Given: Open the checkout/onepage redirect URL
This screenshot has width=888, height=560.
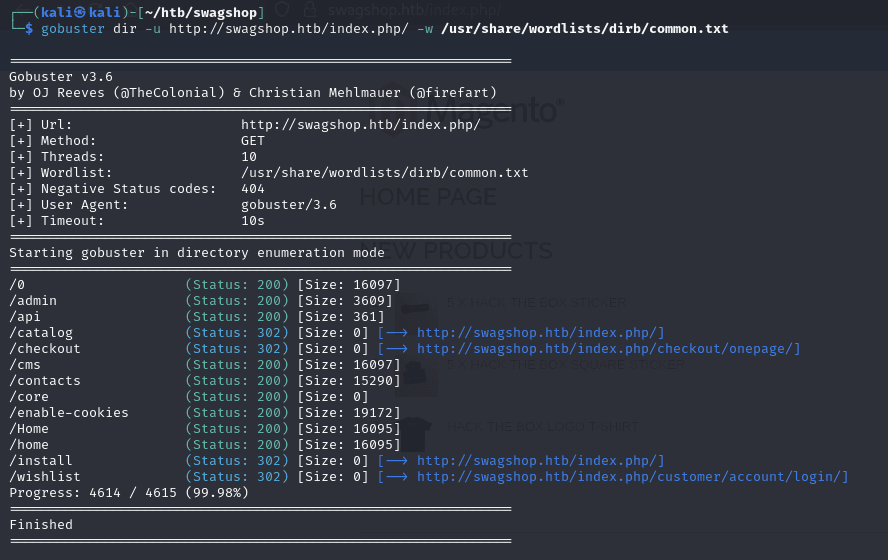Looking at the screenshot, I should click(608, 349).
